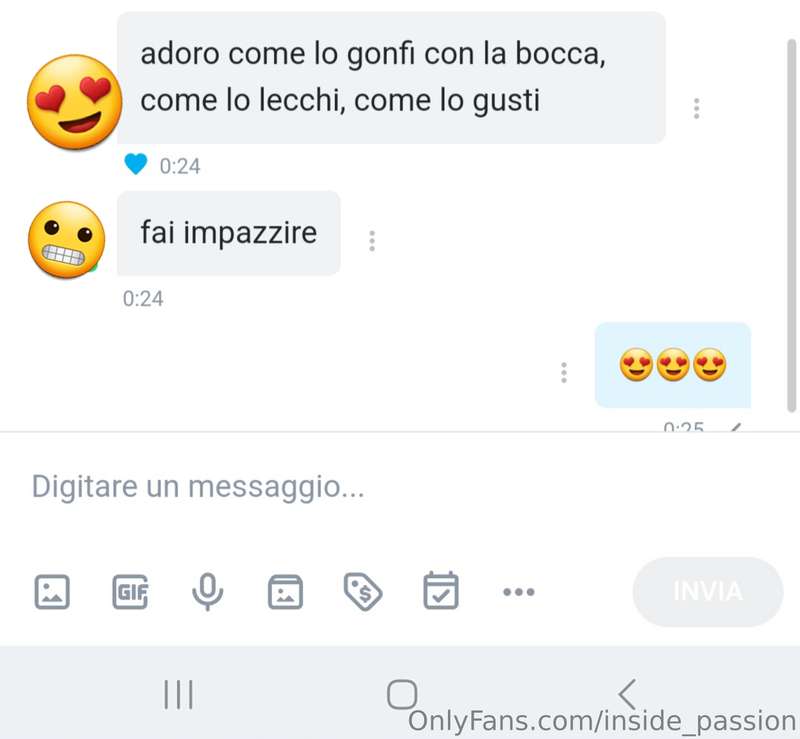Click the INVIA send button
The height and width of the screenshot is (739, 800).
(708, 592)
